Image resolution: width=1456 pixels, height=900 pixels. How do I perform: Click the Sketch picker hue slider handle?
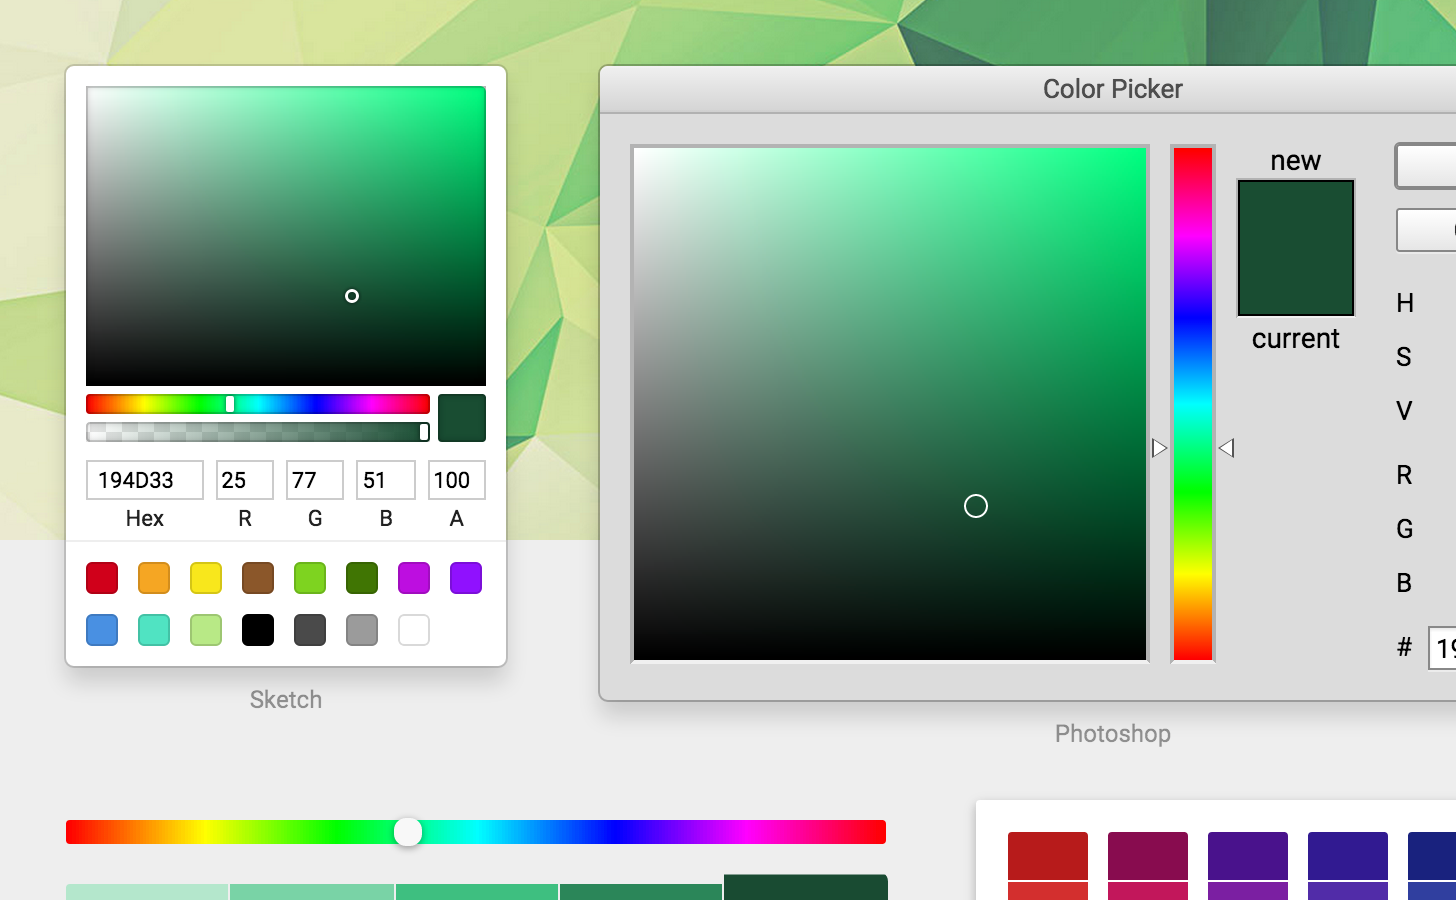pos(230,404)
